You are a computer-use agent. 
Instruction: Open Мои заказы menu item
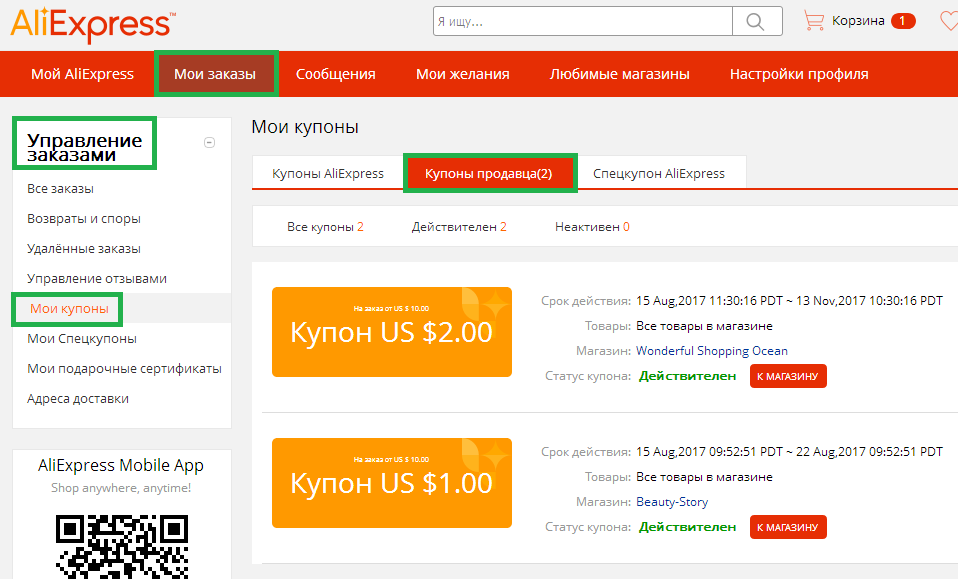point(215,74)
